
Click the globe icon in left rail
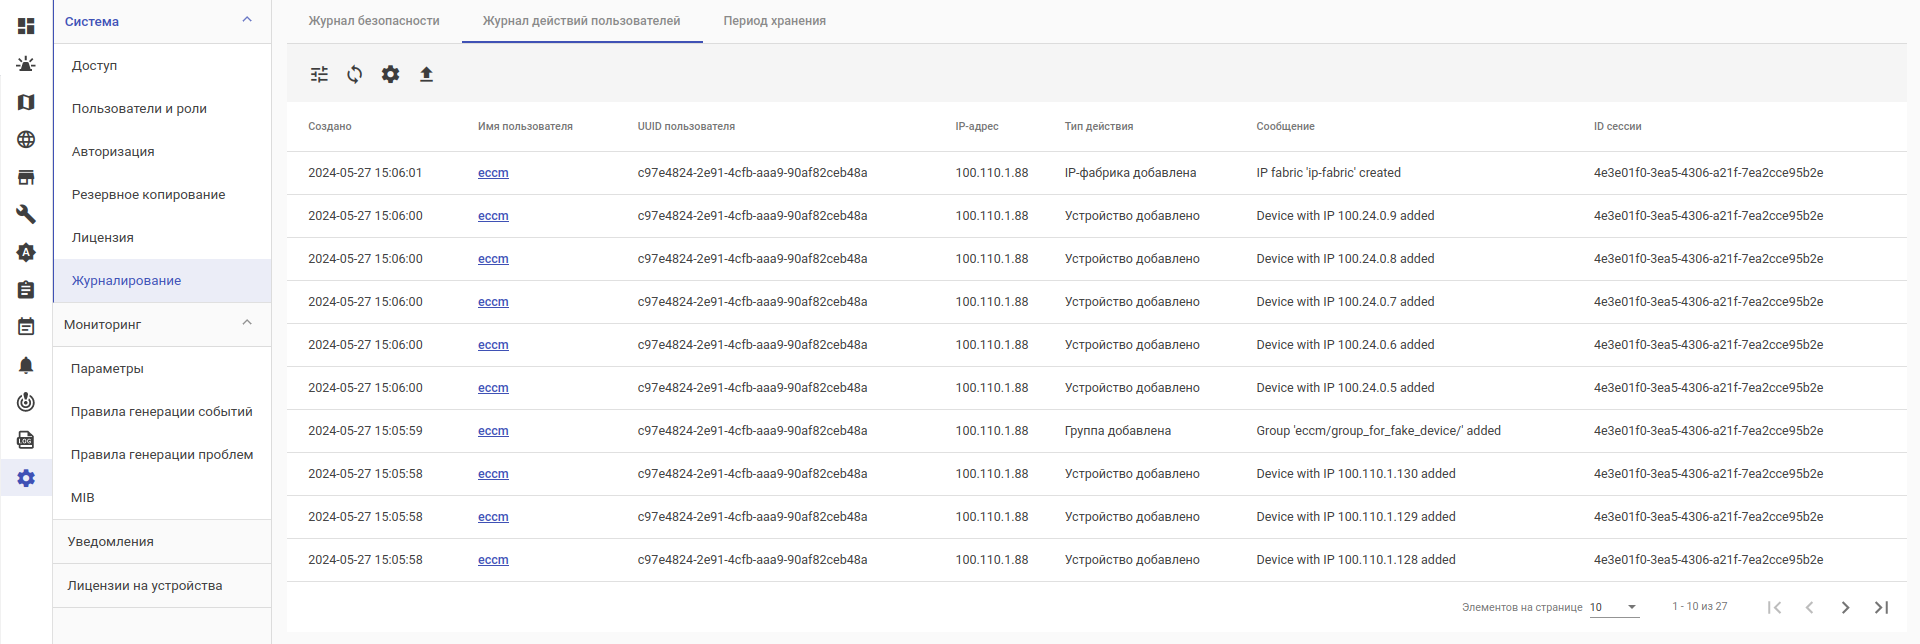point(26,140)
